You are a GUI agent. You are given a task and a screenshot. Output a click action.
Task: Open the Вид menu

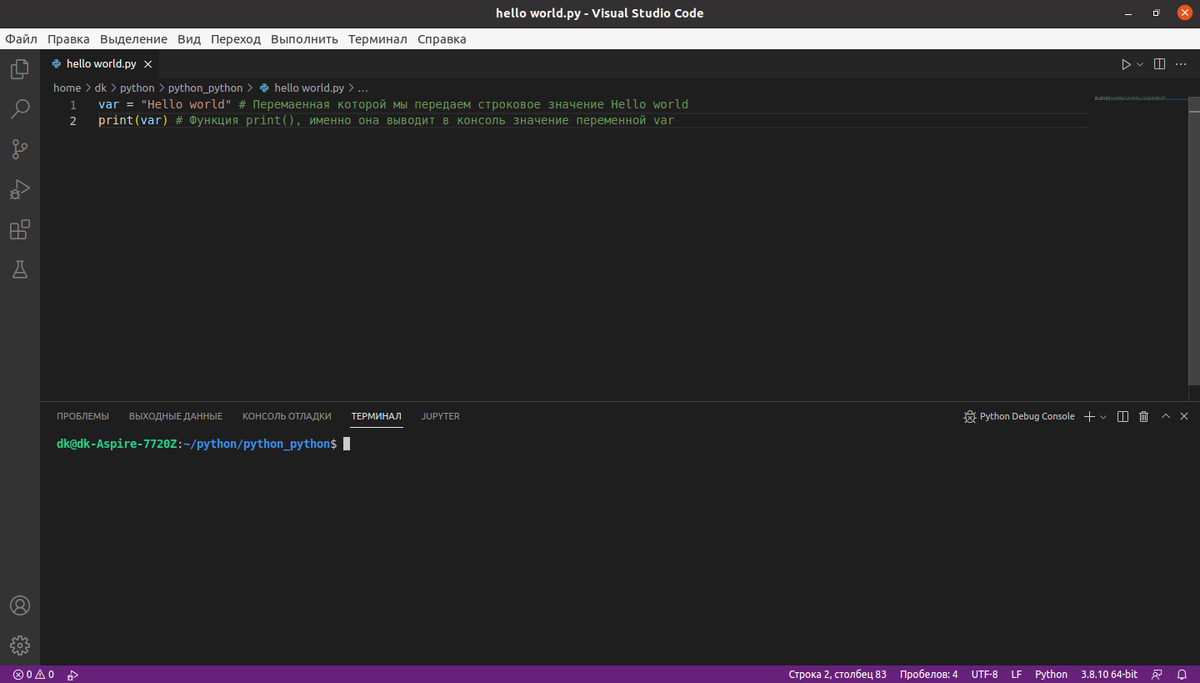[189, 39]
